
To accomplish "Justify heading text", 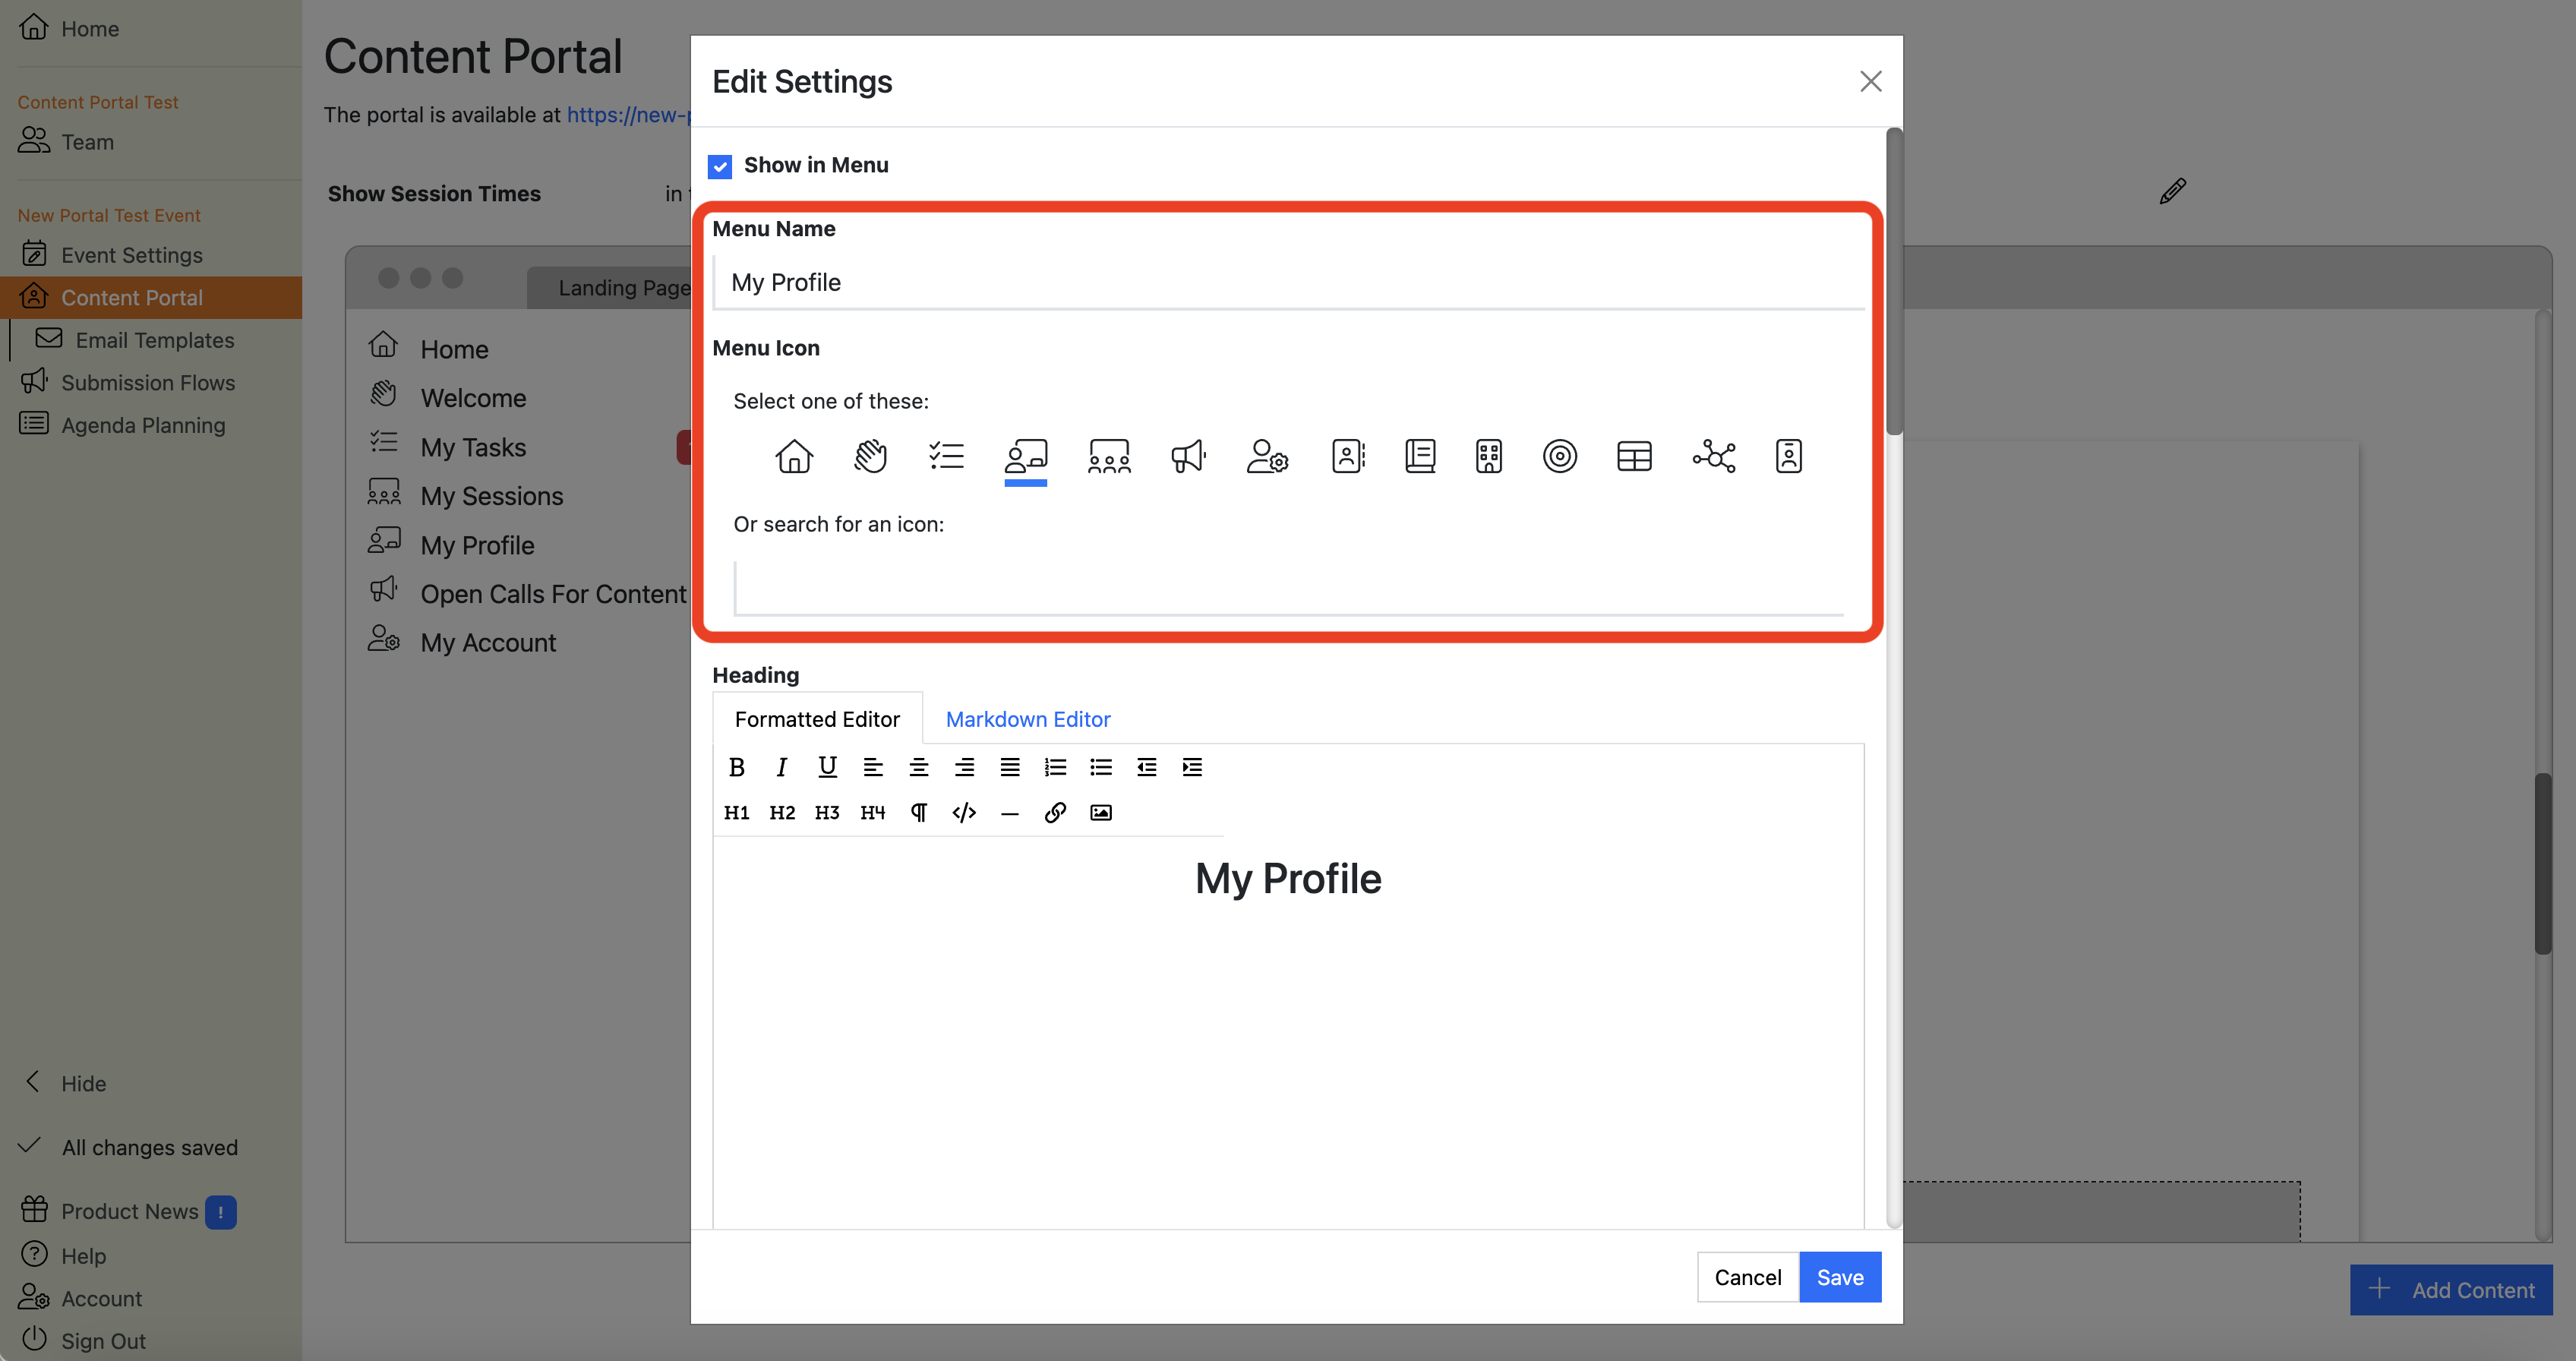I will click(x=1010, y=767).
